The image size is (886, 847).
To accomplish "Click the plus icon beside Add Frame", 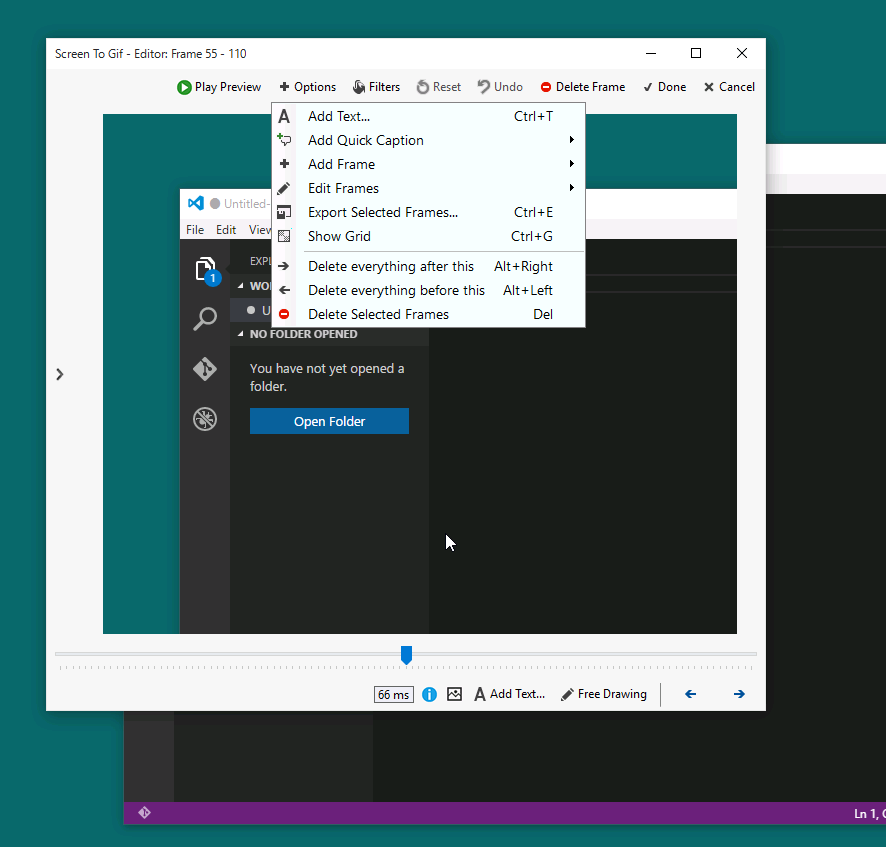I will 284,164.
